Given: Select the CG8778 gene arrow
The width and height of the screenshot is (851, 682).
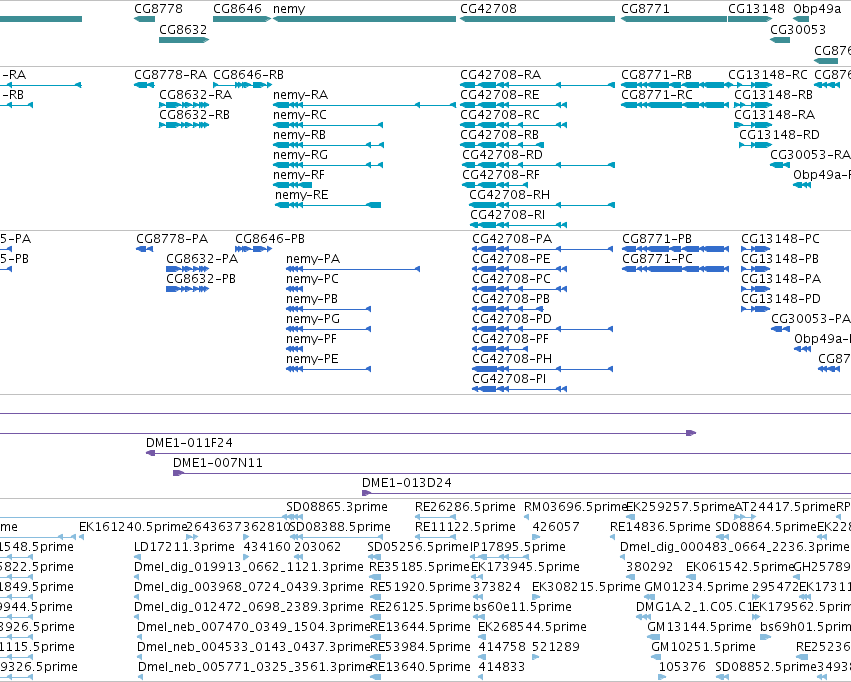Looking at the screenshot, I should click(x=144, y=19).
